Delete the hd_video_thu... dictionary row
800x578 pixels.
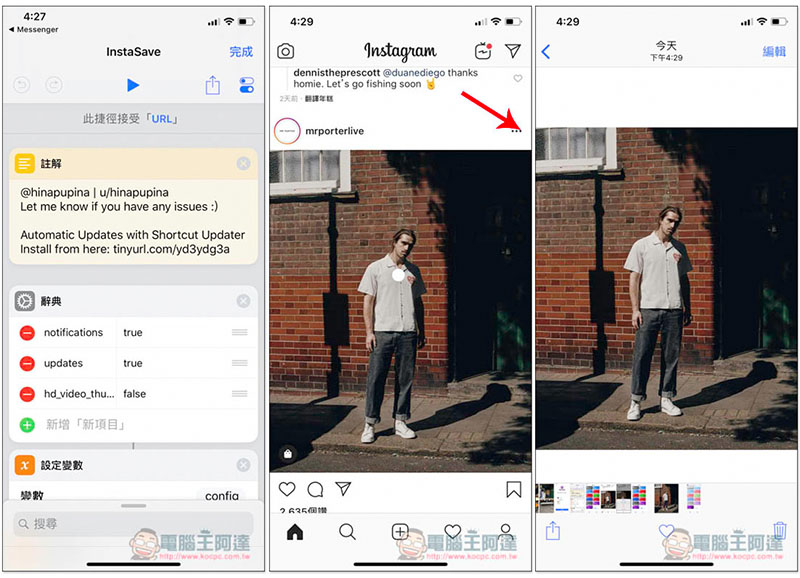(27, 394)
